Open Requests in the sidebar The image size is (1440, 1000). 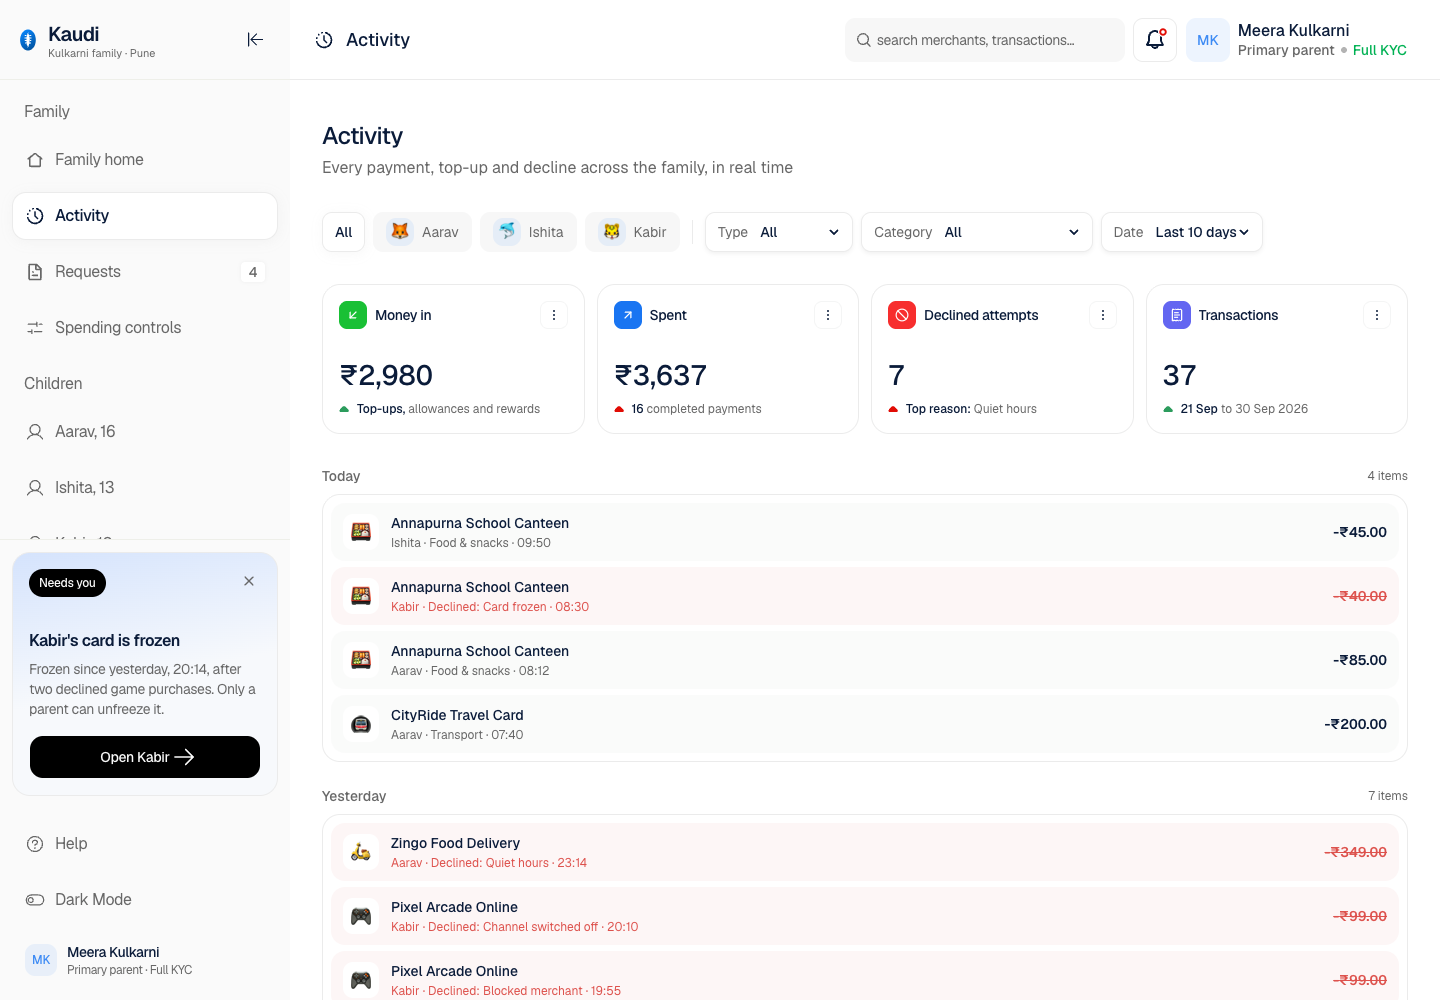(145, 272)
